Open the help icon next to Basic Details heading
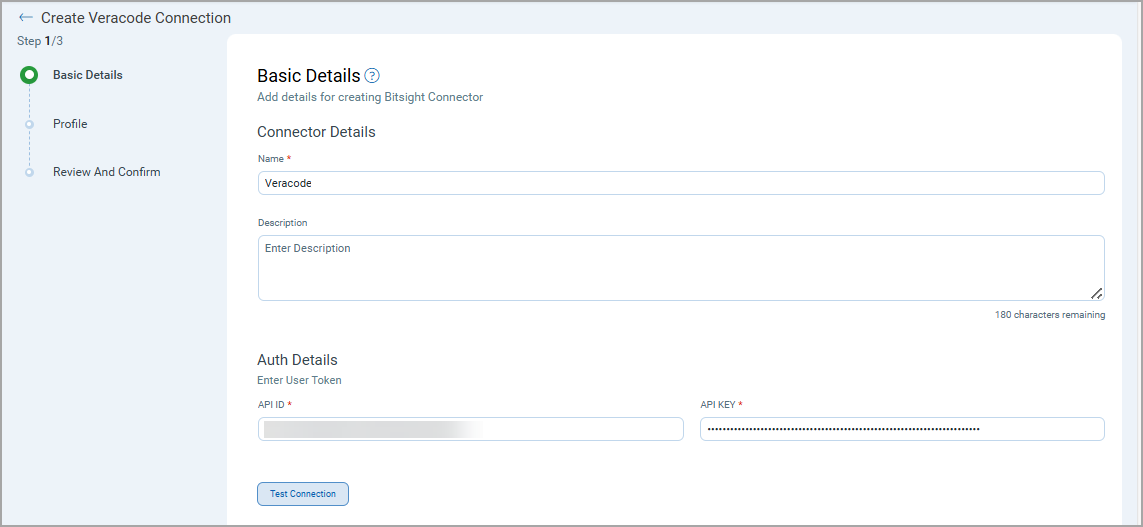This screenshot has height=527, width=1143. 372,75
